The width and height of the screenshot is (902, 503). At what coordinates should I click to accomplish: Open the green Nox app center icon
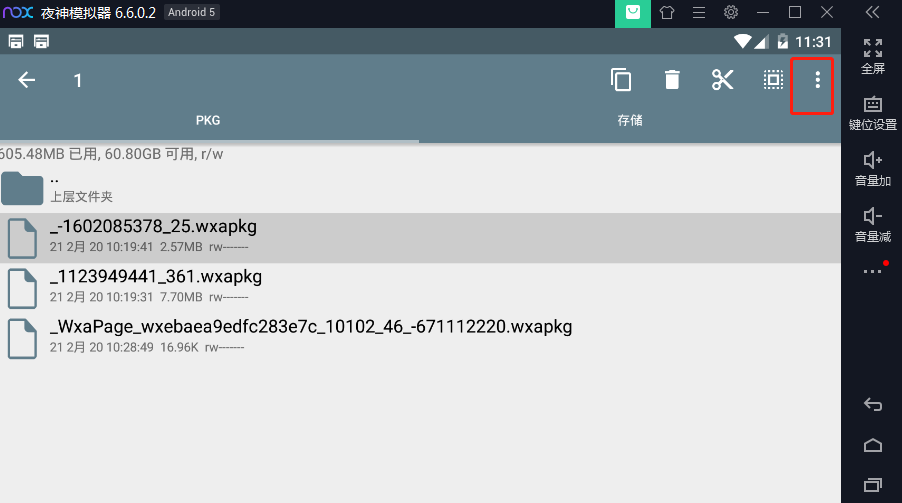click(633, 13)
